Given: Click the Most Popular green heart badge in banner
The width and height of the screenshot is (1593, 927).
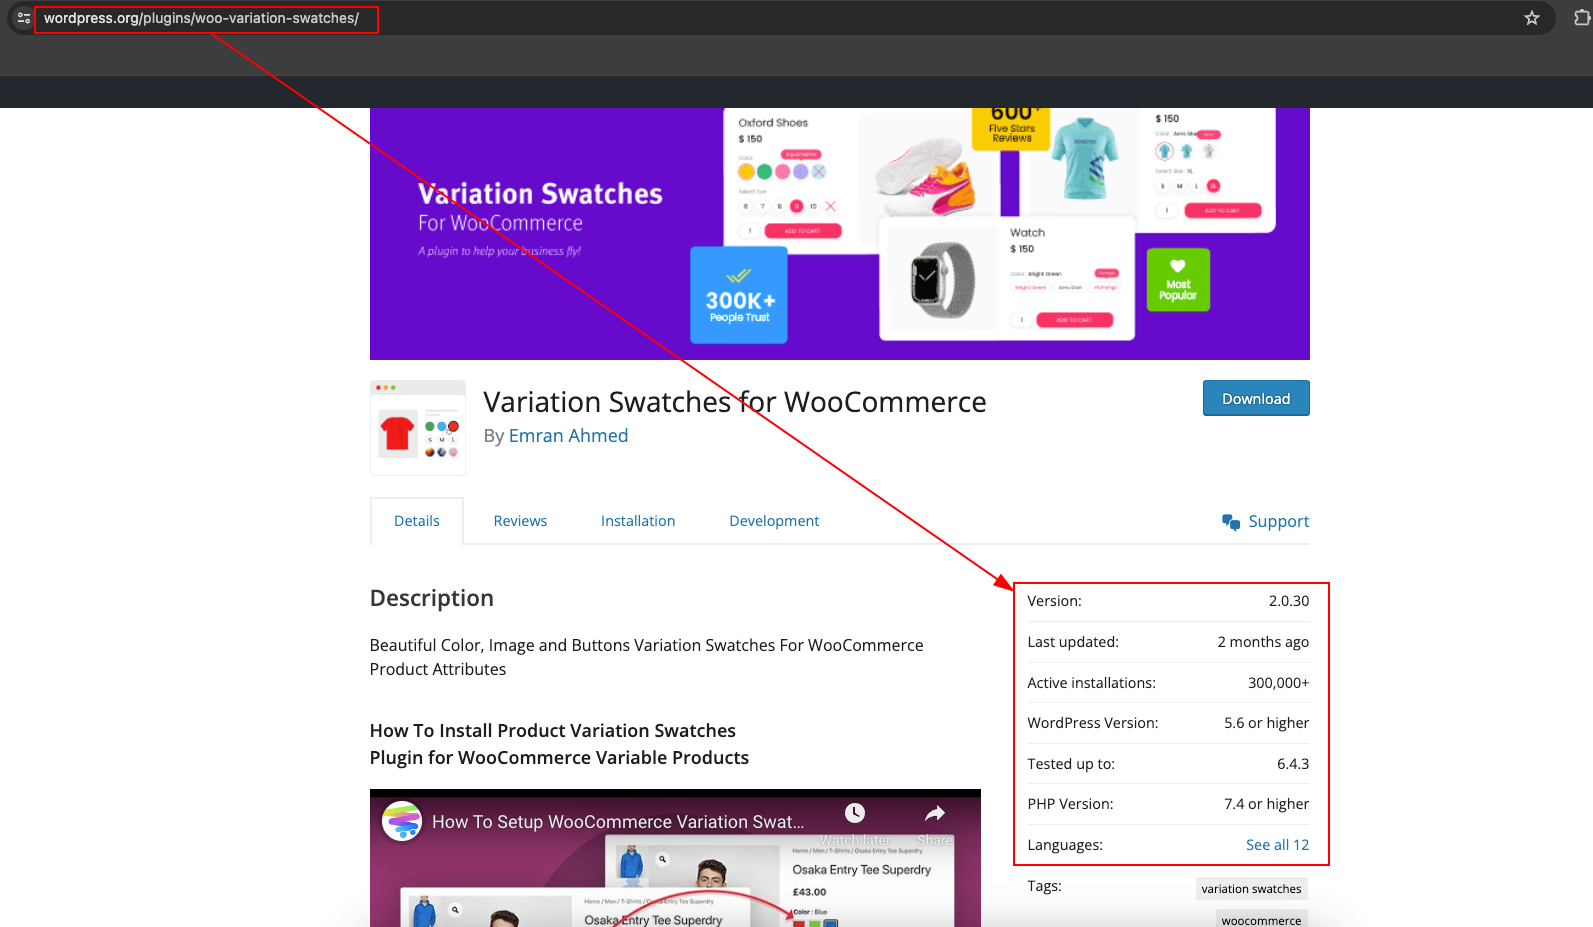Looking at the screenshot, I should pyautogui.click(x=1178, y=280).
